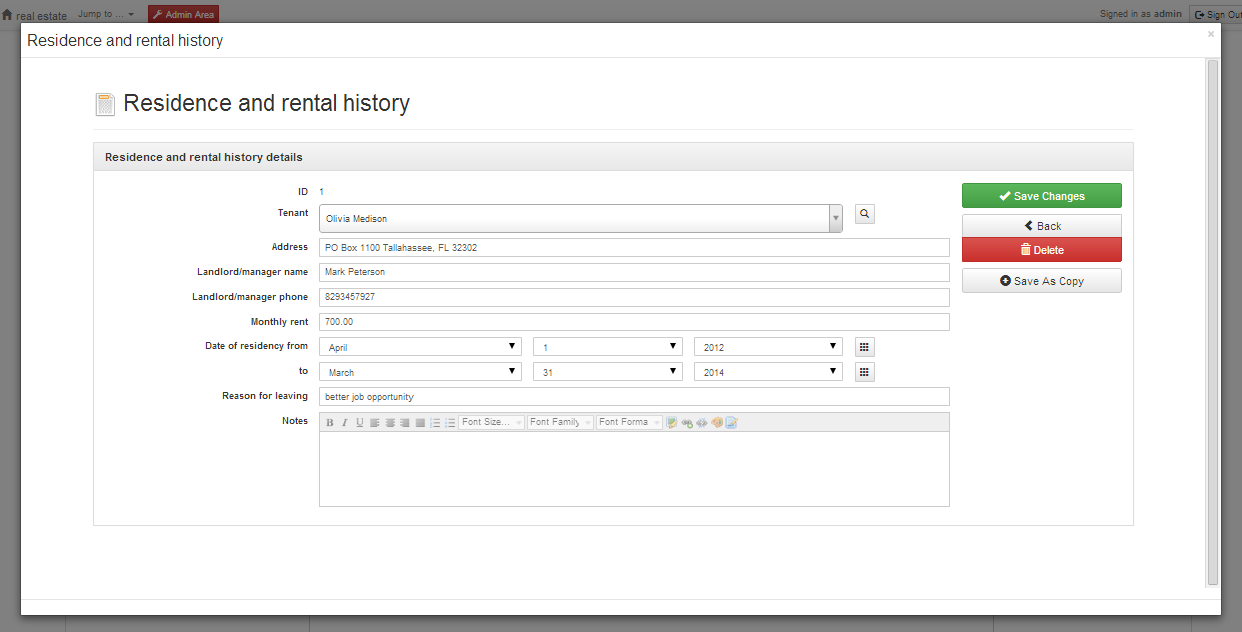Click the Save Changes button

(x=1041, y=196)
